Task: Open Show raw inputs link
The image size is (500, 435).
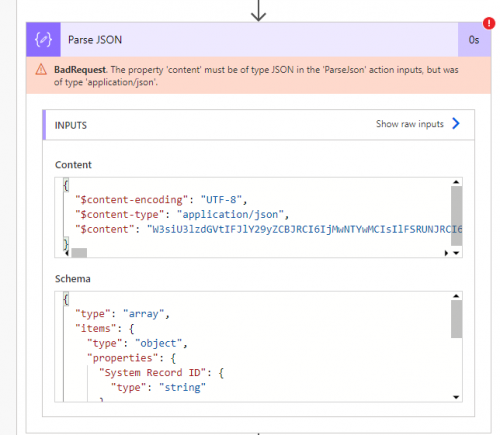Action: pyautogui.click(x=410, y=124)
